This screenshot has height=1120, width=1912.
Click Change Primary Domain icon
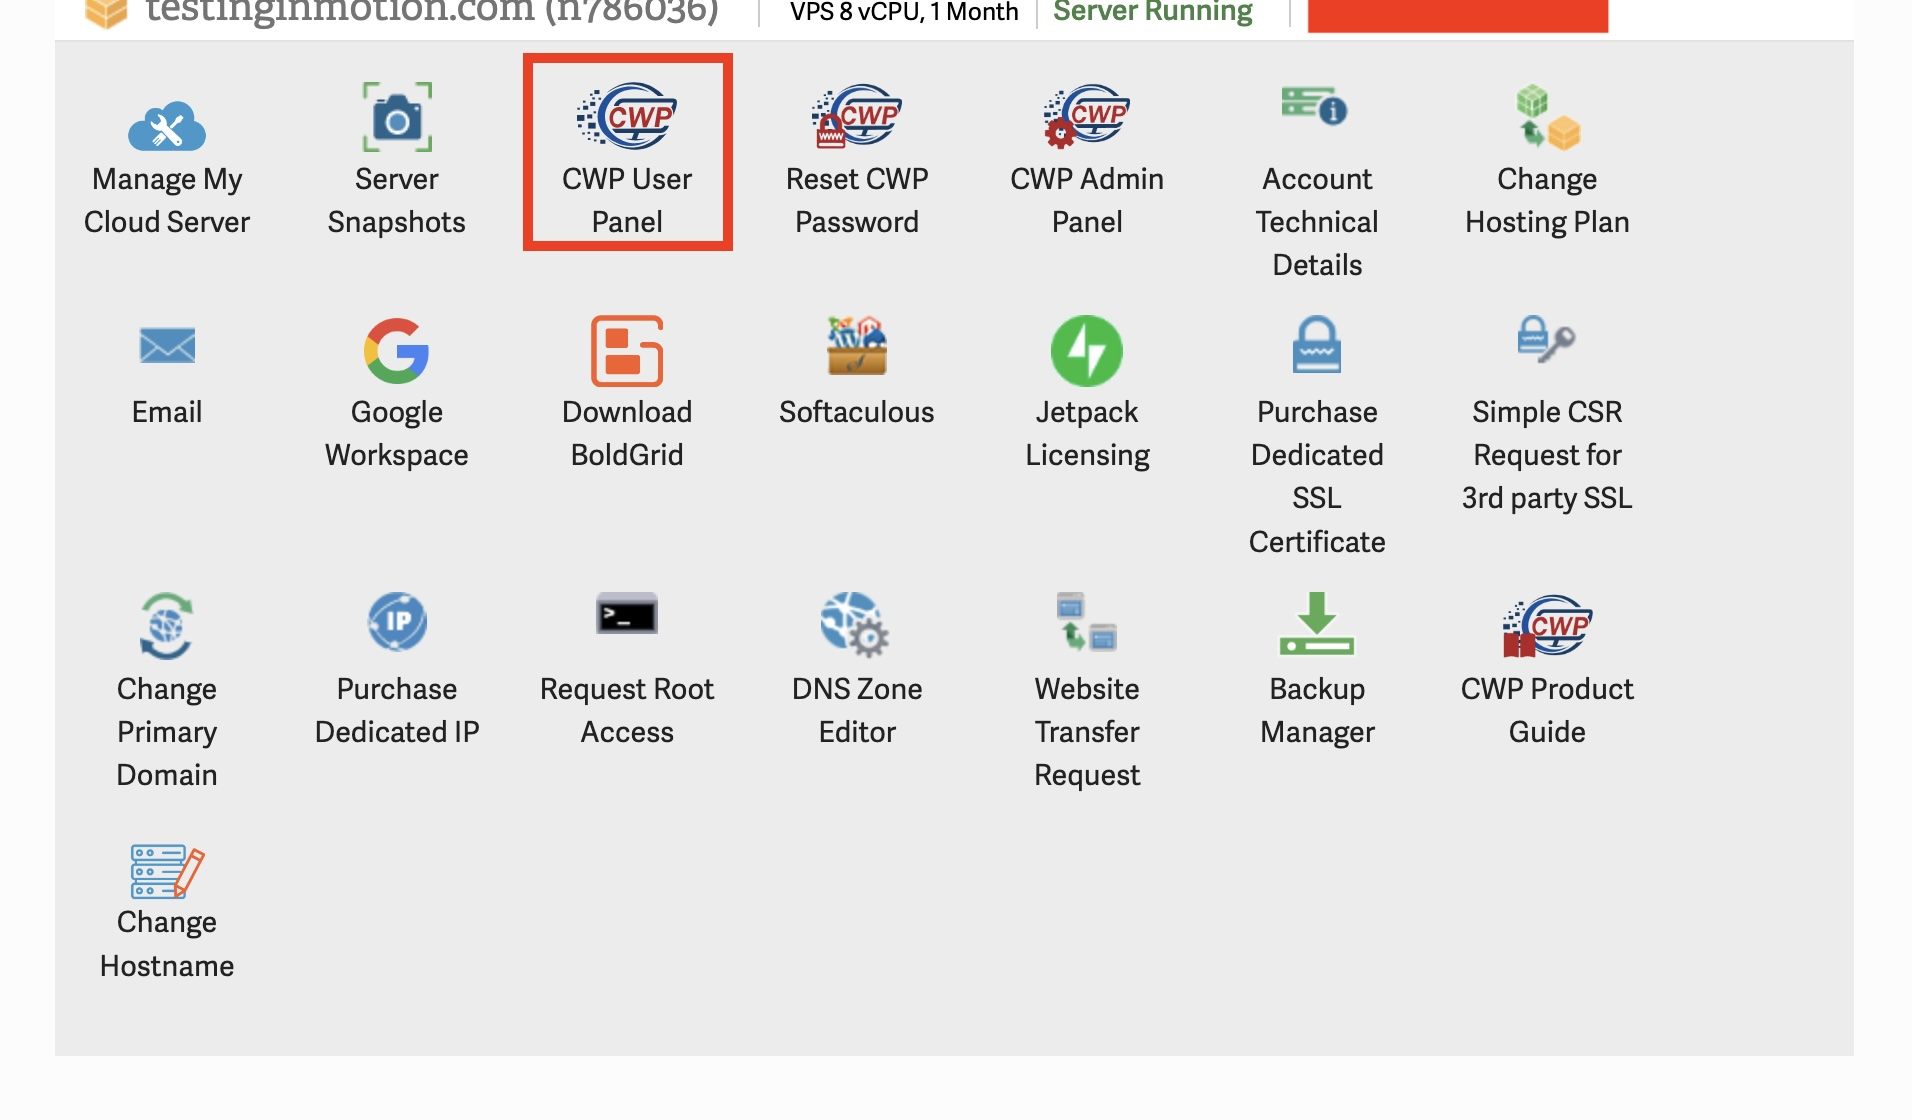click(167, 626)
